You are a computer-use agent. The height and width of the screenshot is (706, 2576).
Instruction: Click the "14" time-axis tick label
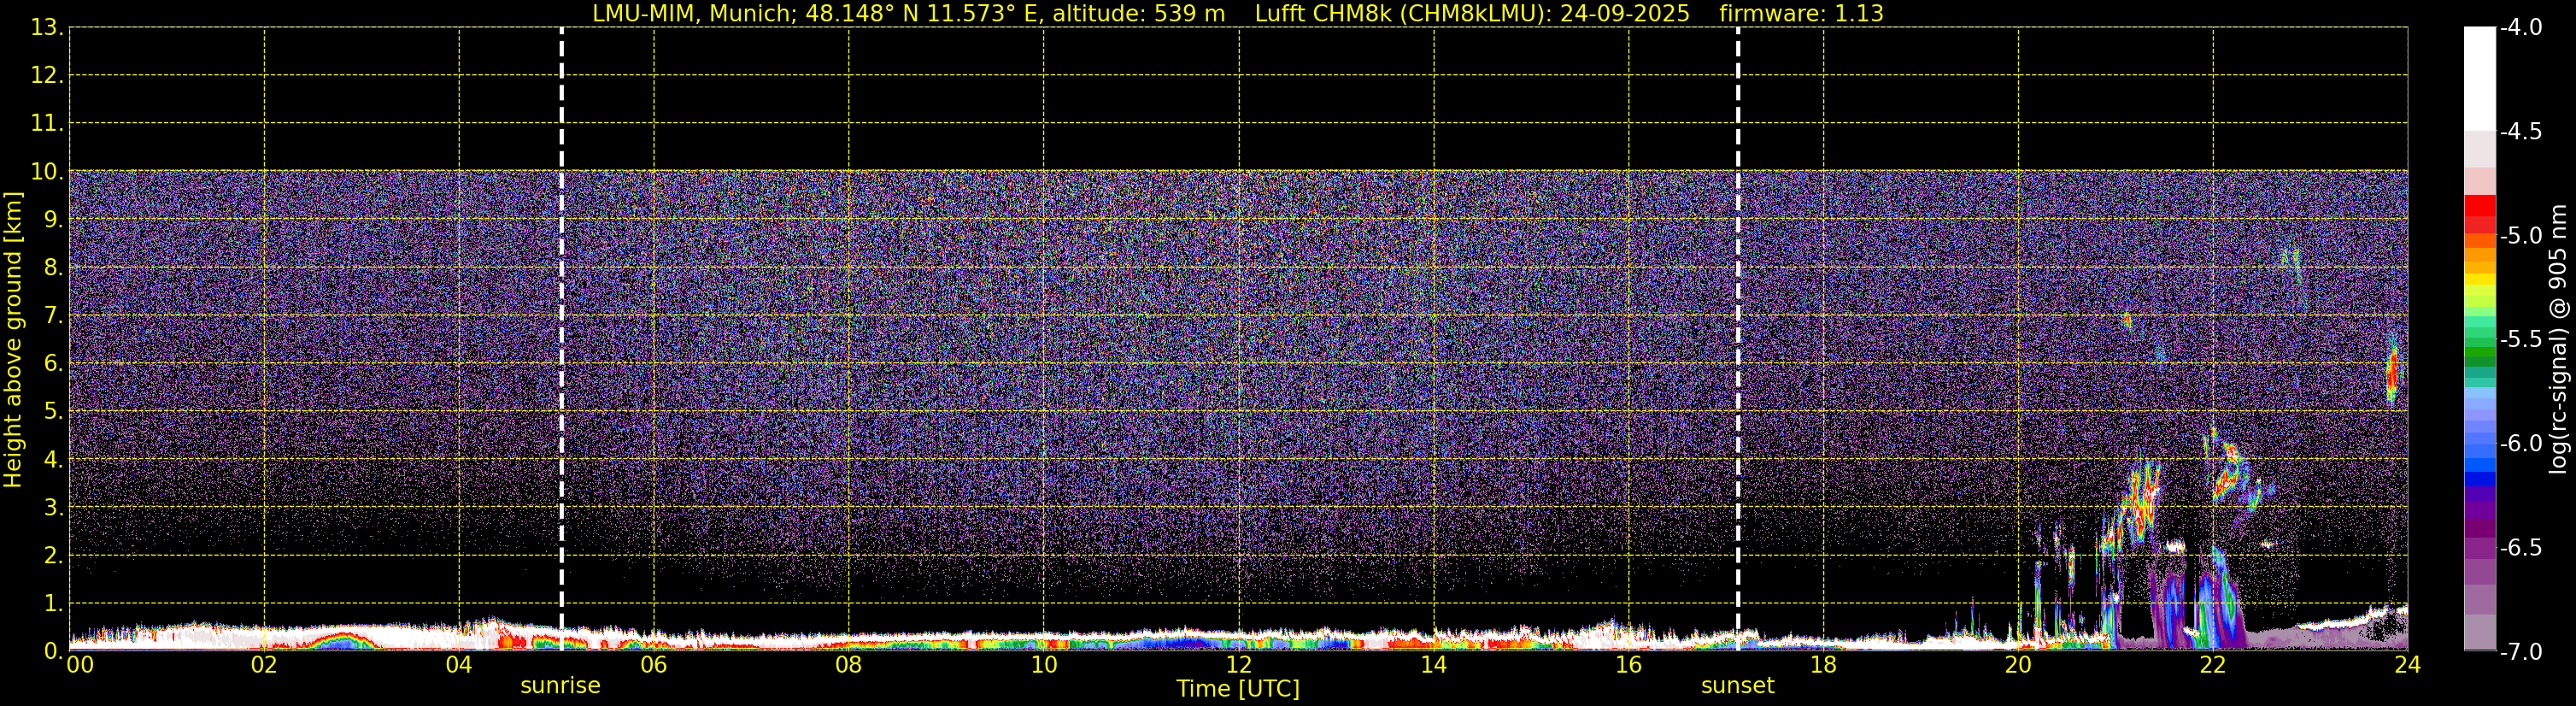[1434, 665]
